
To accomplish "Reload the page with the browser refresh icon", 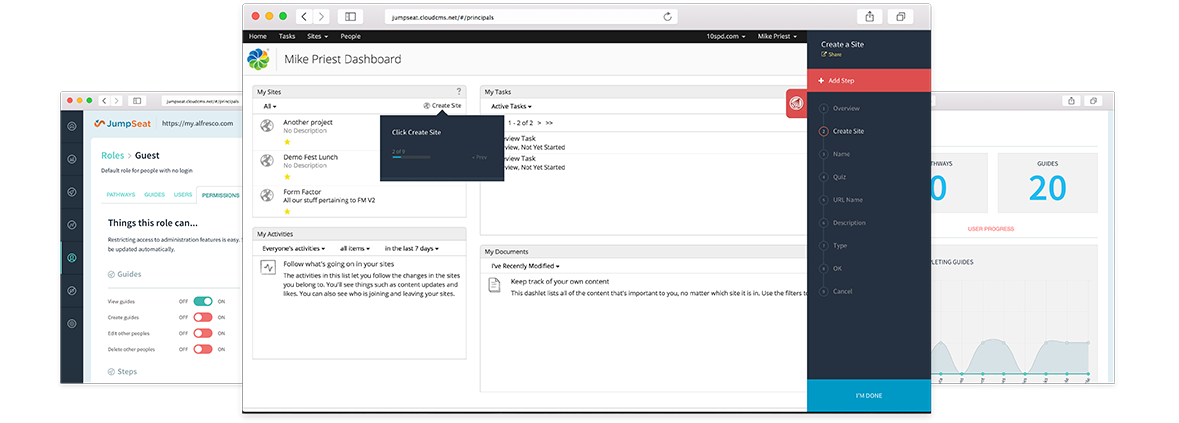I will pyautogui.click(x=667, y=17).
